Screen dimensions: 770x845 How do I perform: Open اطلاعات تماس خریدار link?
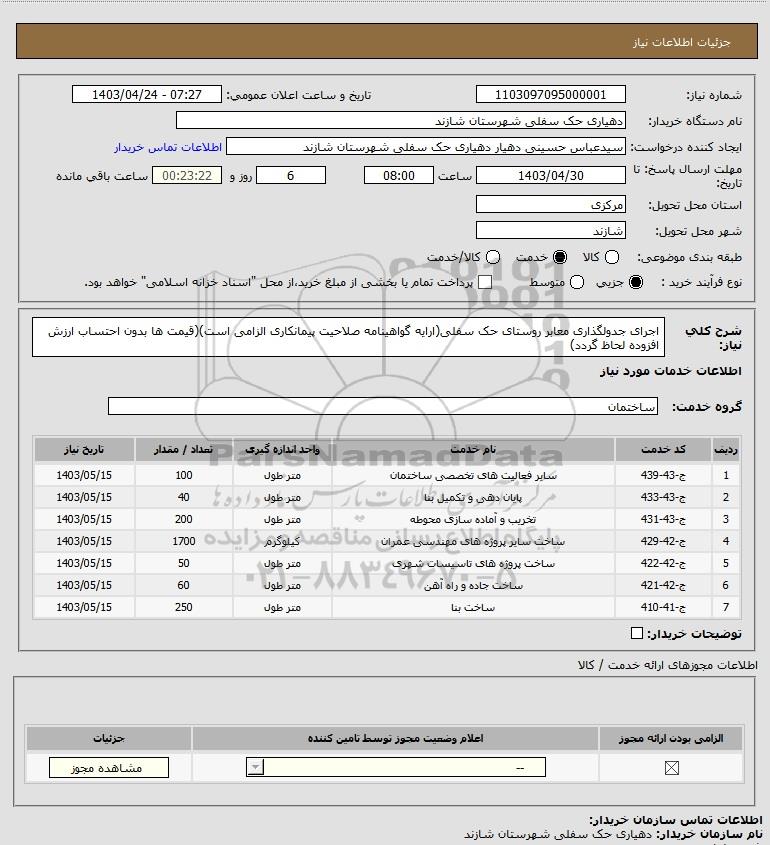click(168, 147)
